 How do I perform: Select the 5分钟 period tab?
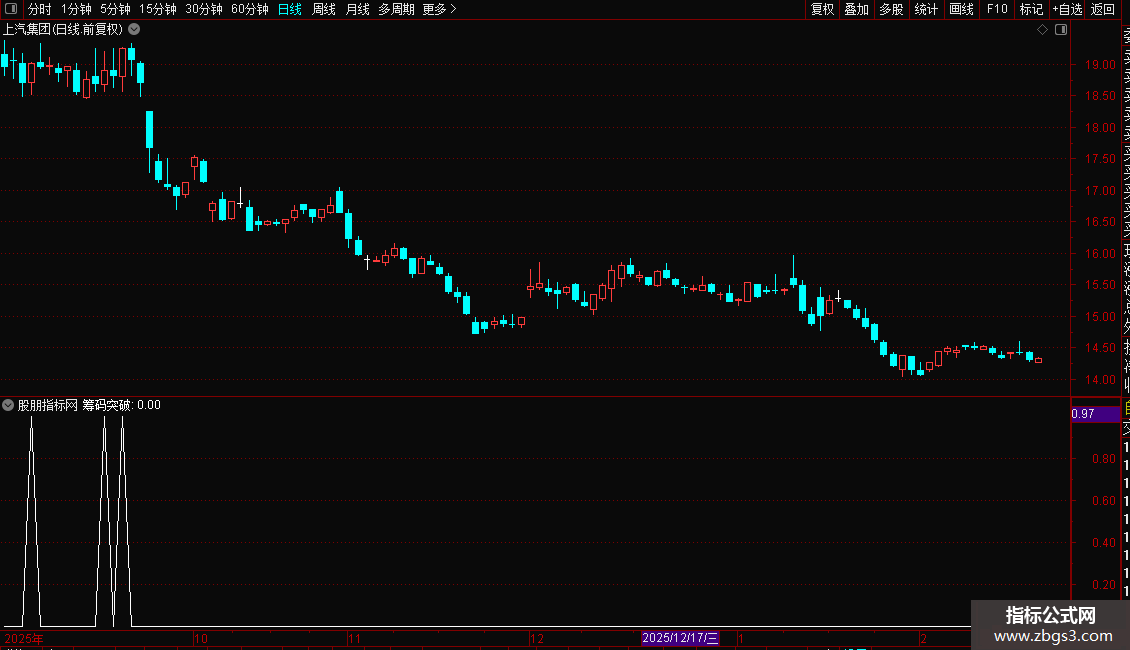115,9
